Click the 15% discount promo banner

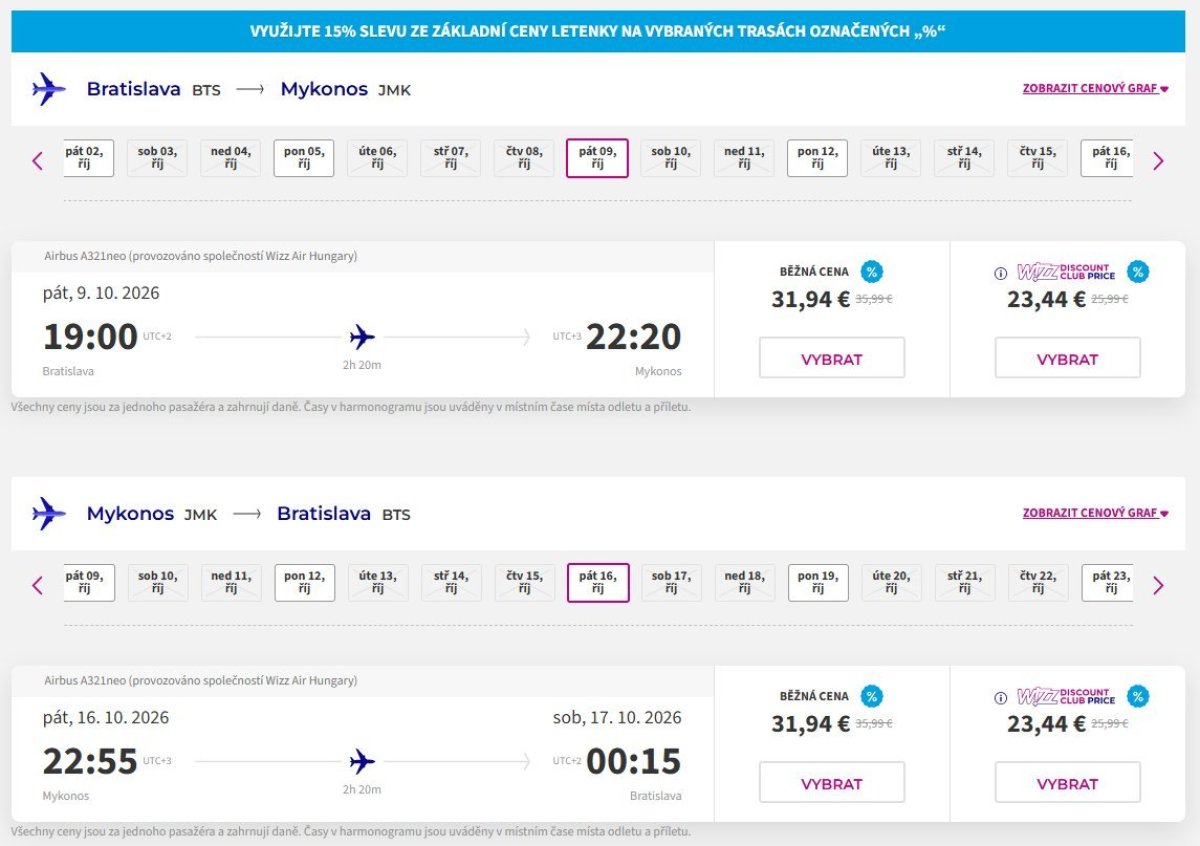pos(598,31)
